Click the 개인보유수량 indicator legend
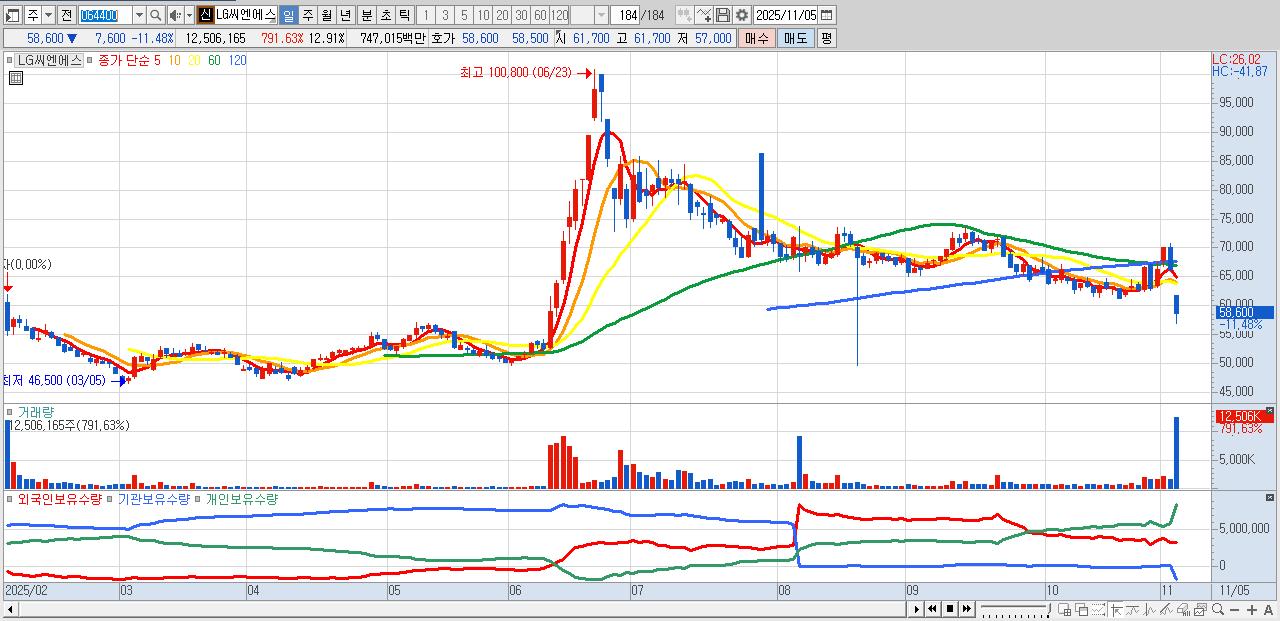 242,498
